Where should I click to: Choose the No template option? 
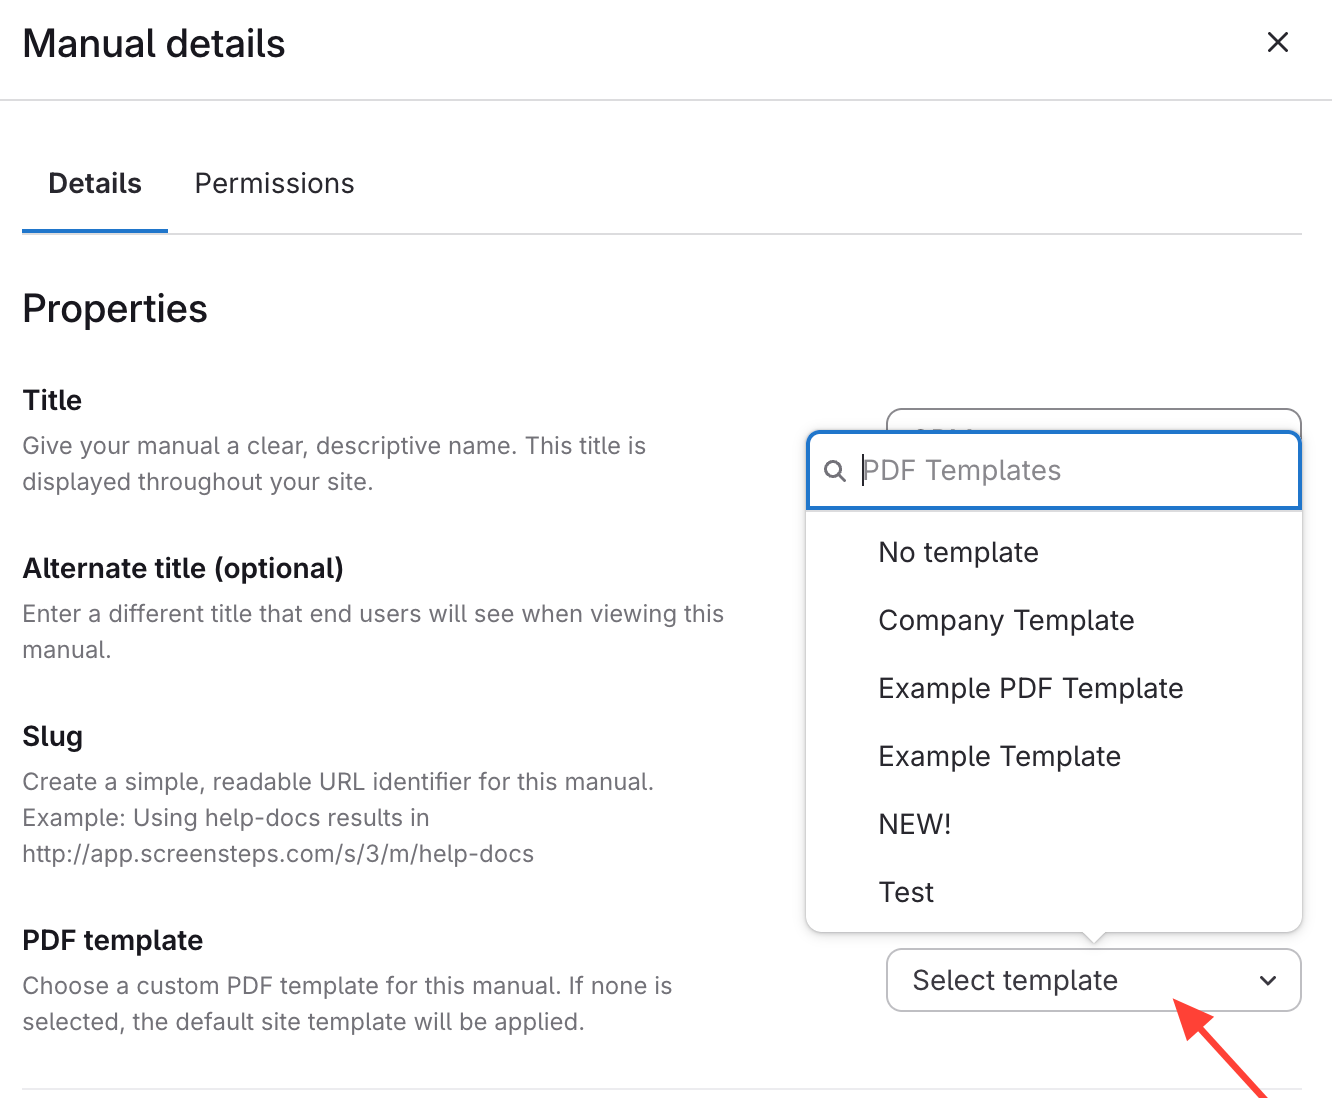958,553
